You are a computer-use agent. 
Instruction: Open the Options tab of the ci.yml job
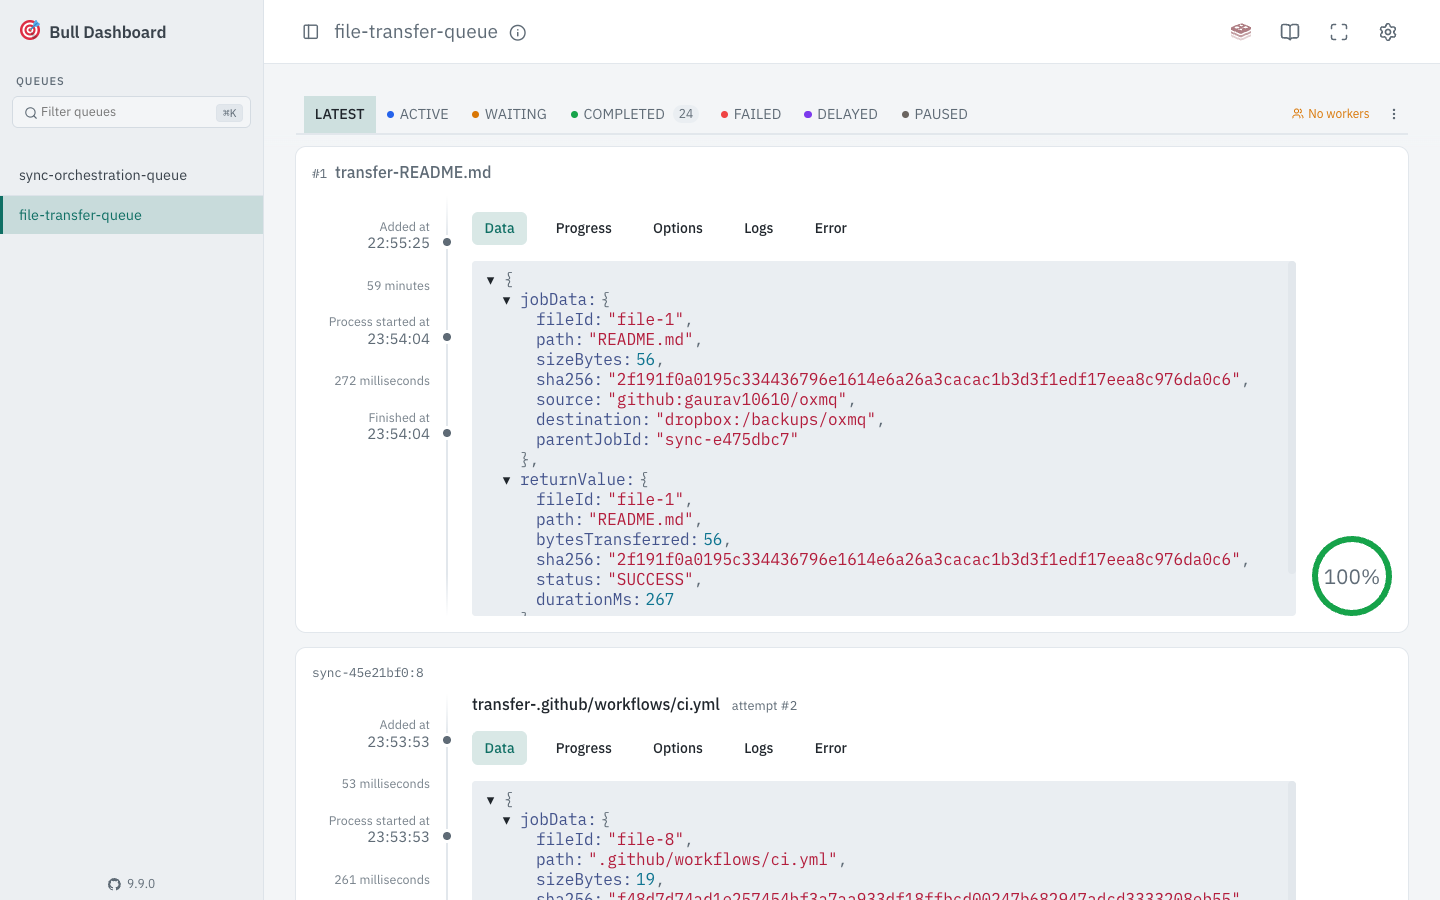pos(678,748)
